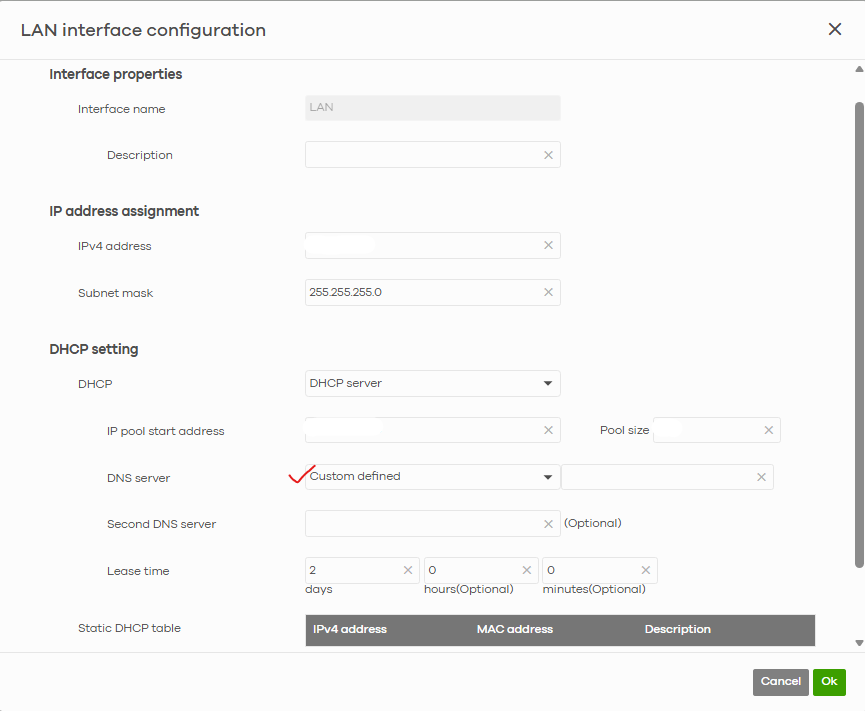
Task: Clear the Subnet mask value
Action: 548,292
